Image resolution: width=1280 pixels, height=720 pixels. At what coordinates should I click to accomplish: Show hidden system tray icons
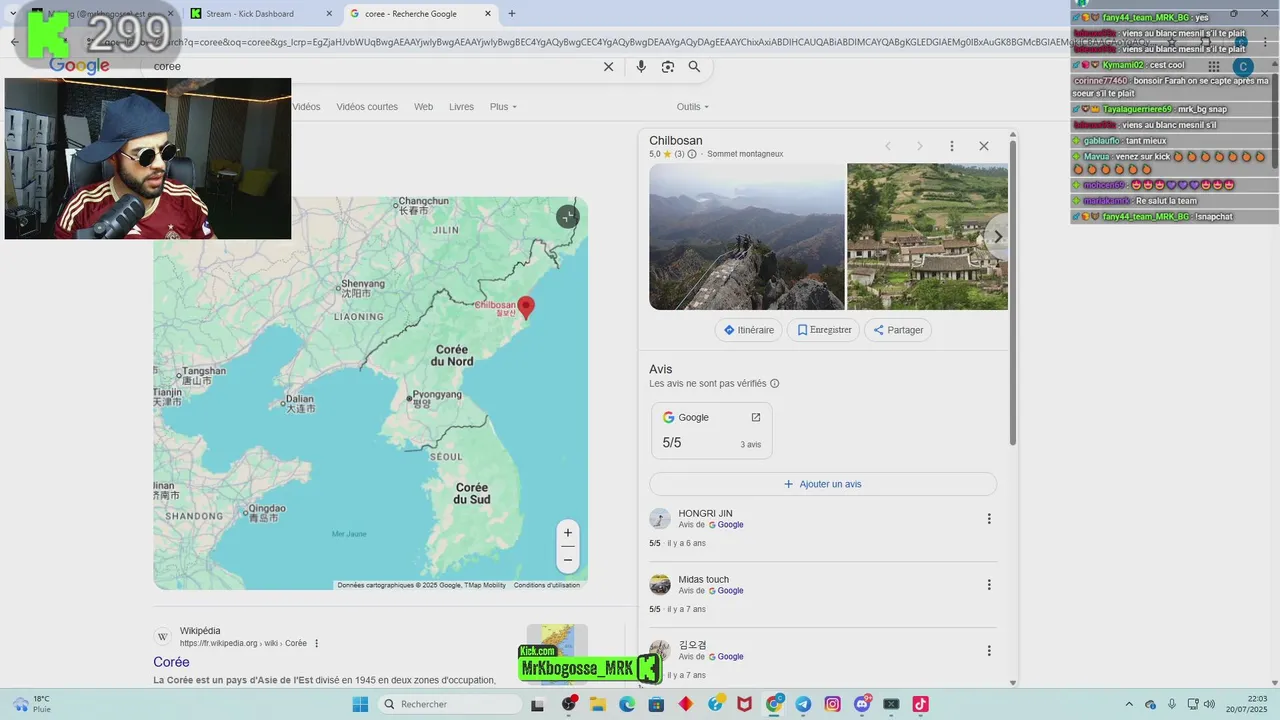(x=1129, y=704)
